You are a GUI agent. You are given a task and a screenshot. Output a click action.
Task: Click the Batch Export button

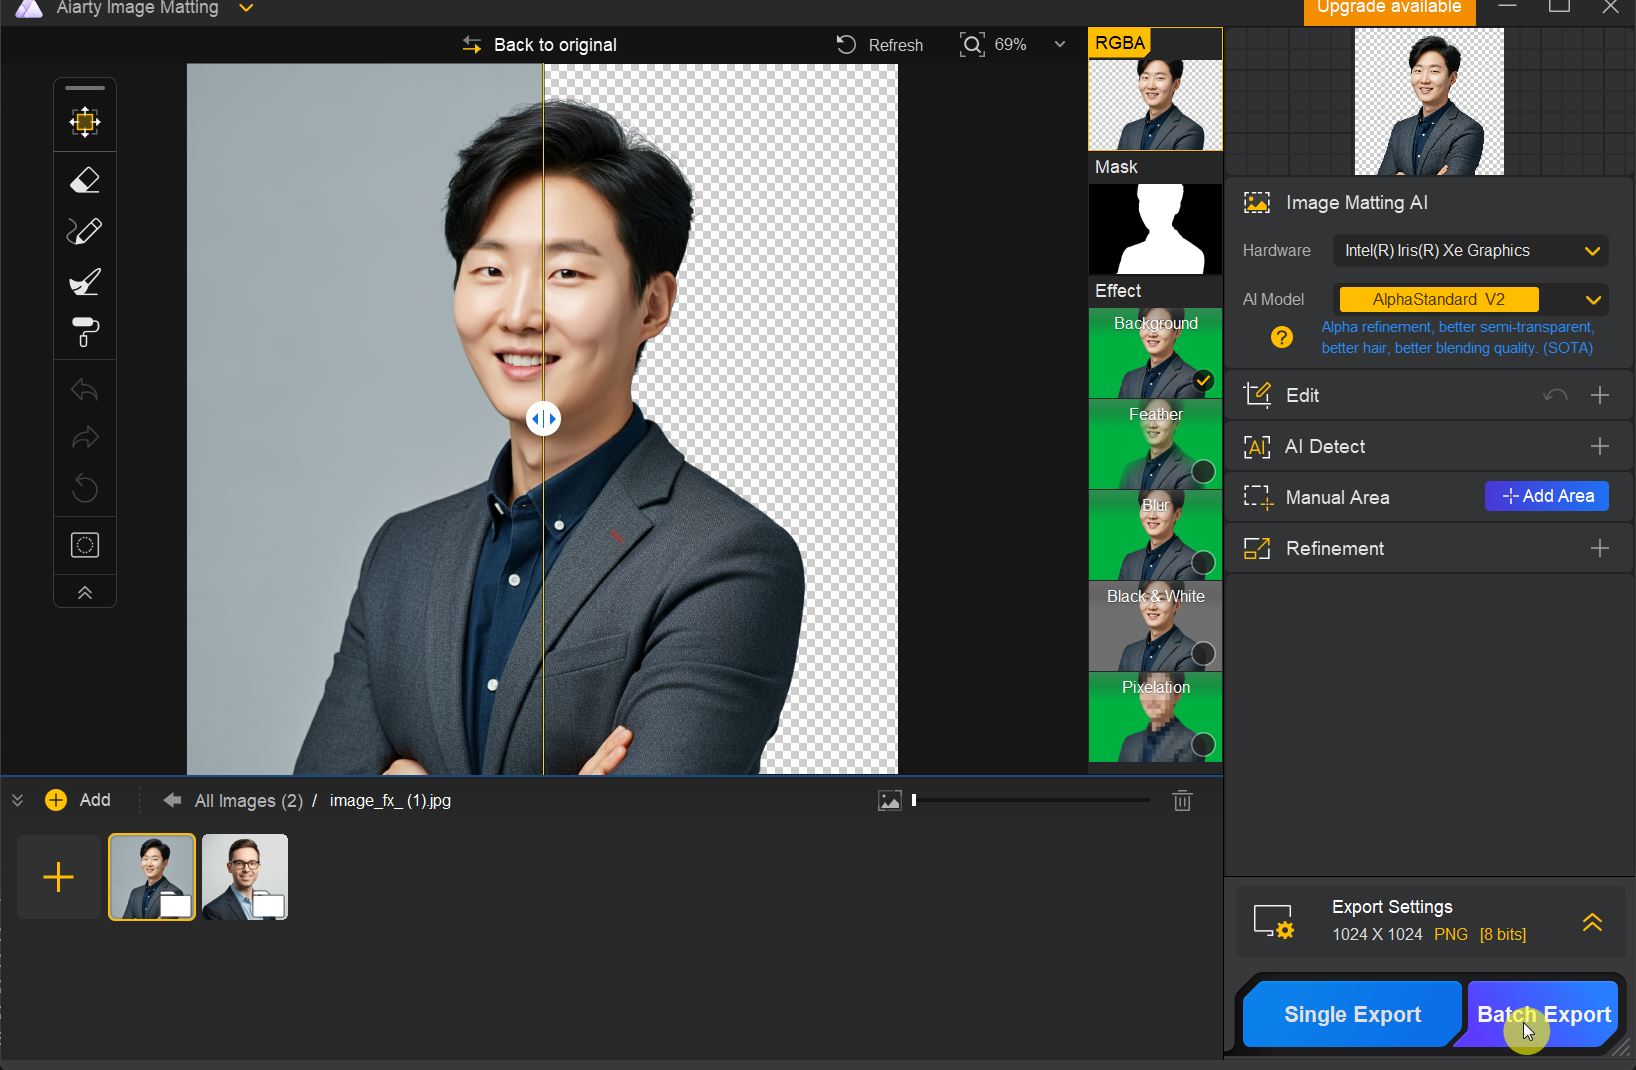pos(1544,1014)
